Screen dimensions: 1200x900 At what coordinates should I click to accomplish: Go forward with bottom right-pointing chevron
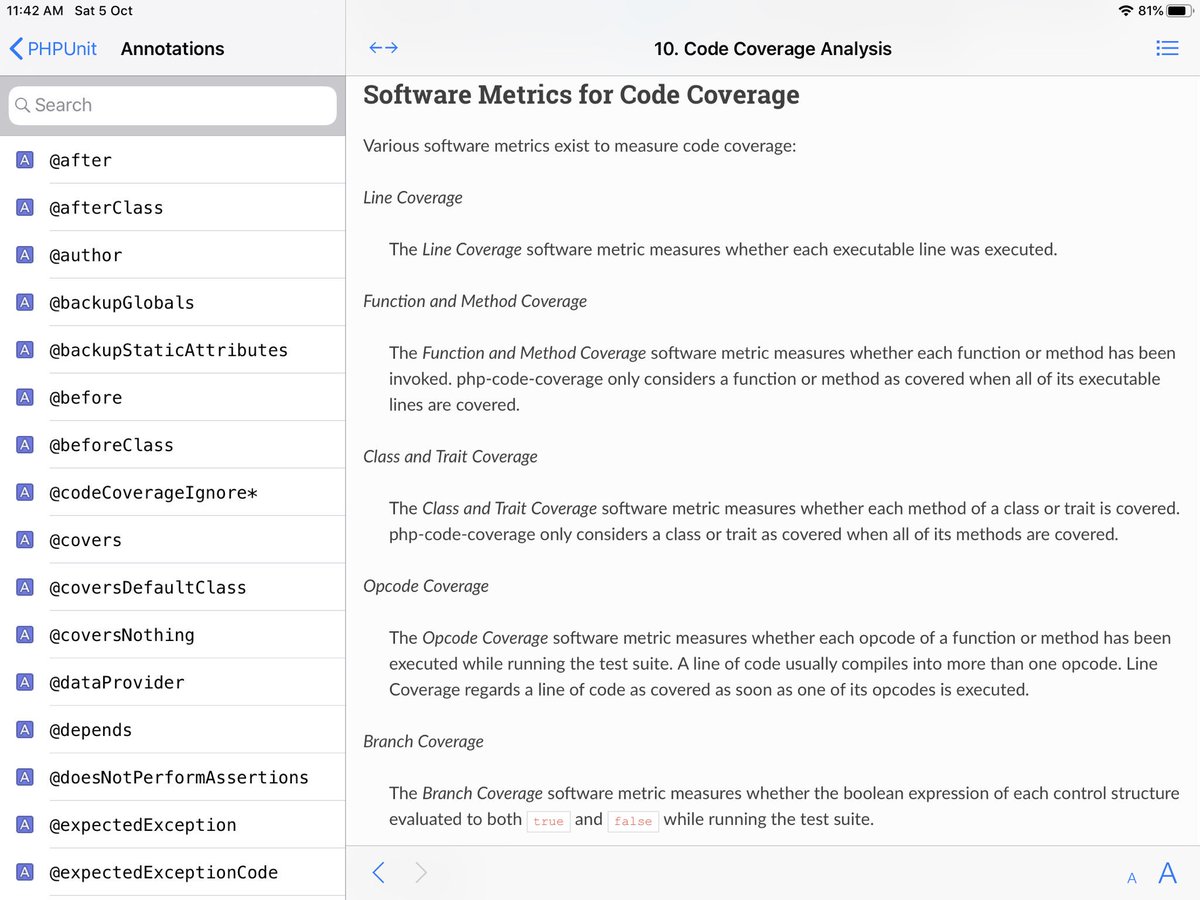[x=421, y=873]
